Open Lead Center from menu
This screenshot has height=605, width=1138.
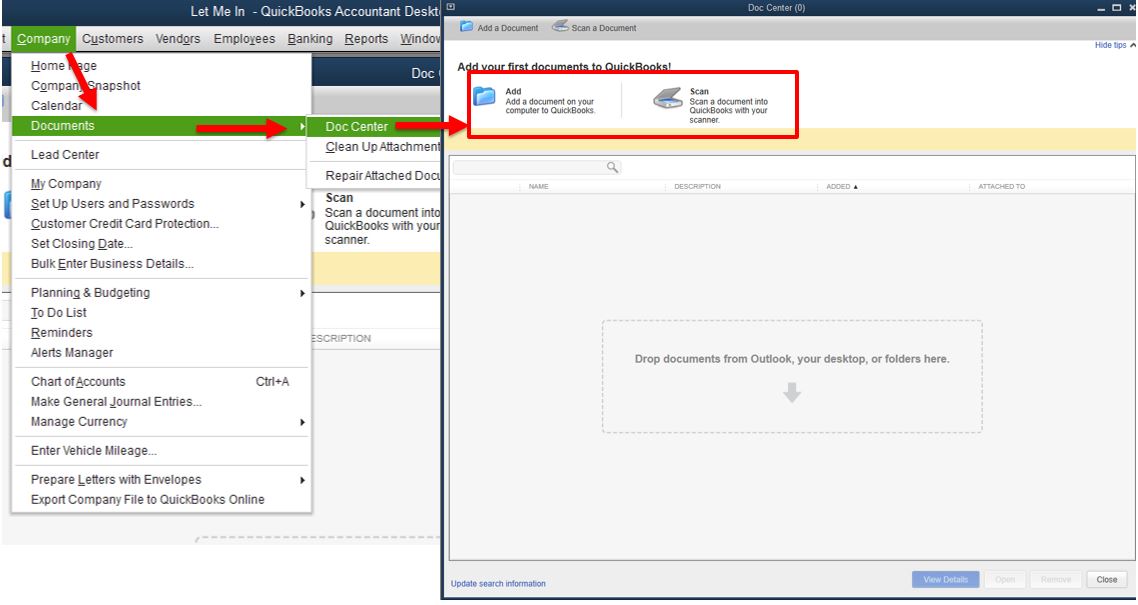pos(65,155)
